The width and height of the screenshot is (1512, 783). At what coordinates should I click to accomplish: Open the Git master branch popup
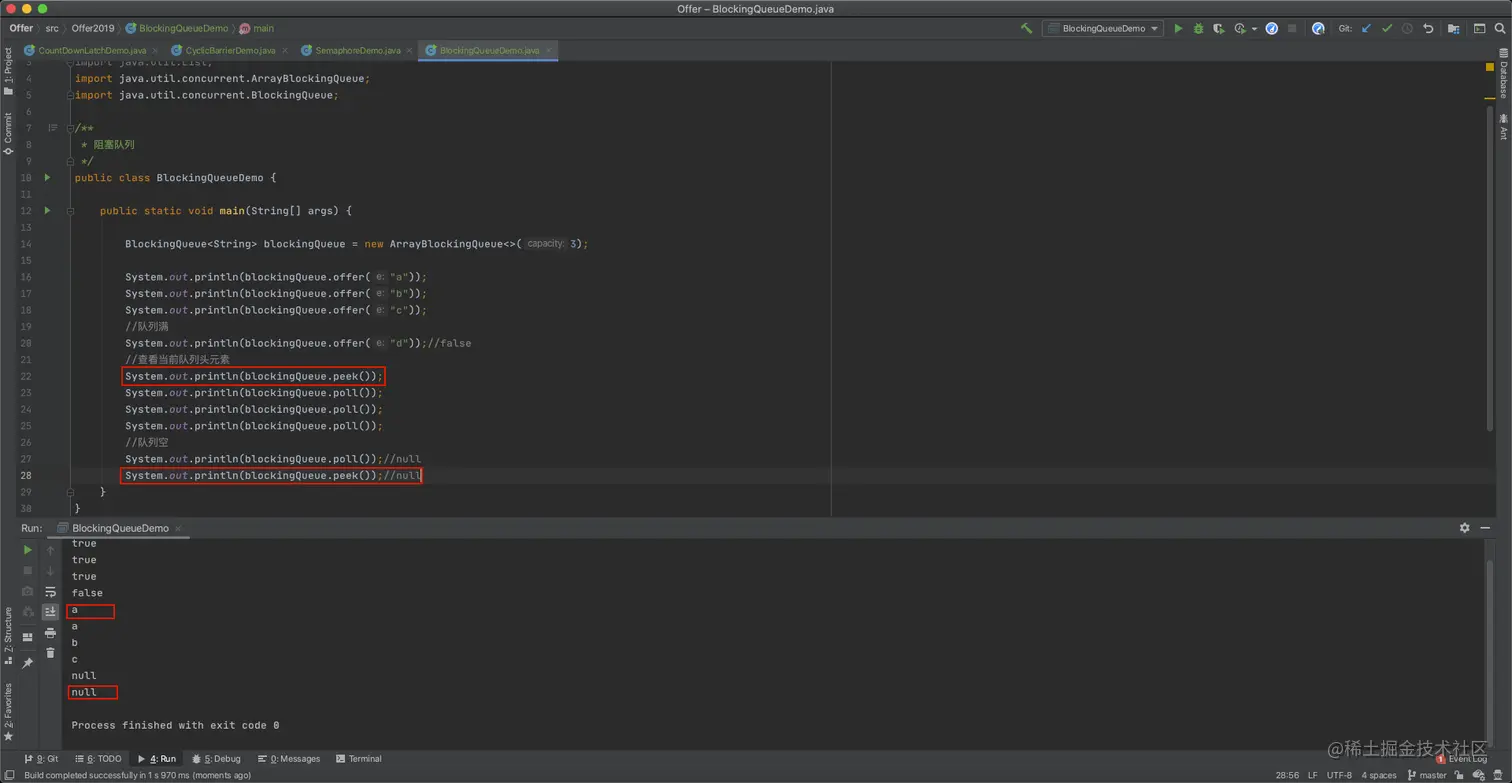(x=1427, y=775)
